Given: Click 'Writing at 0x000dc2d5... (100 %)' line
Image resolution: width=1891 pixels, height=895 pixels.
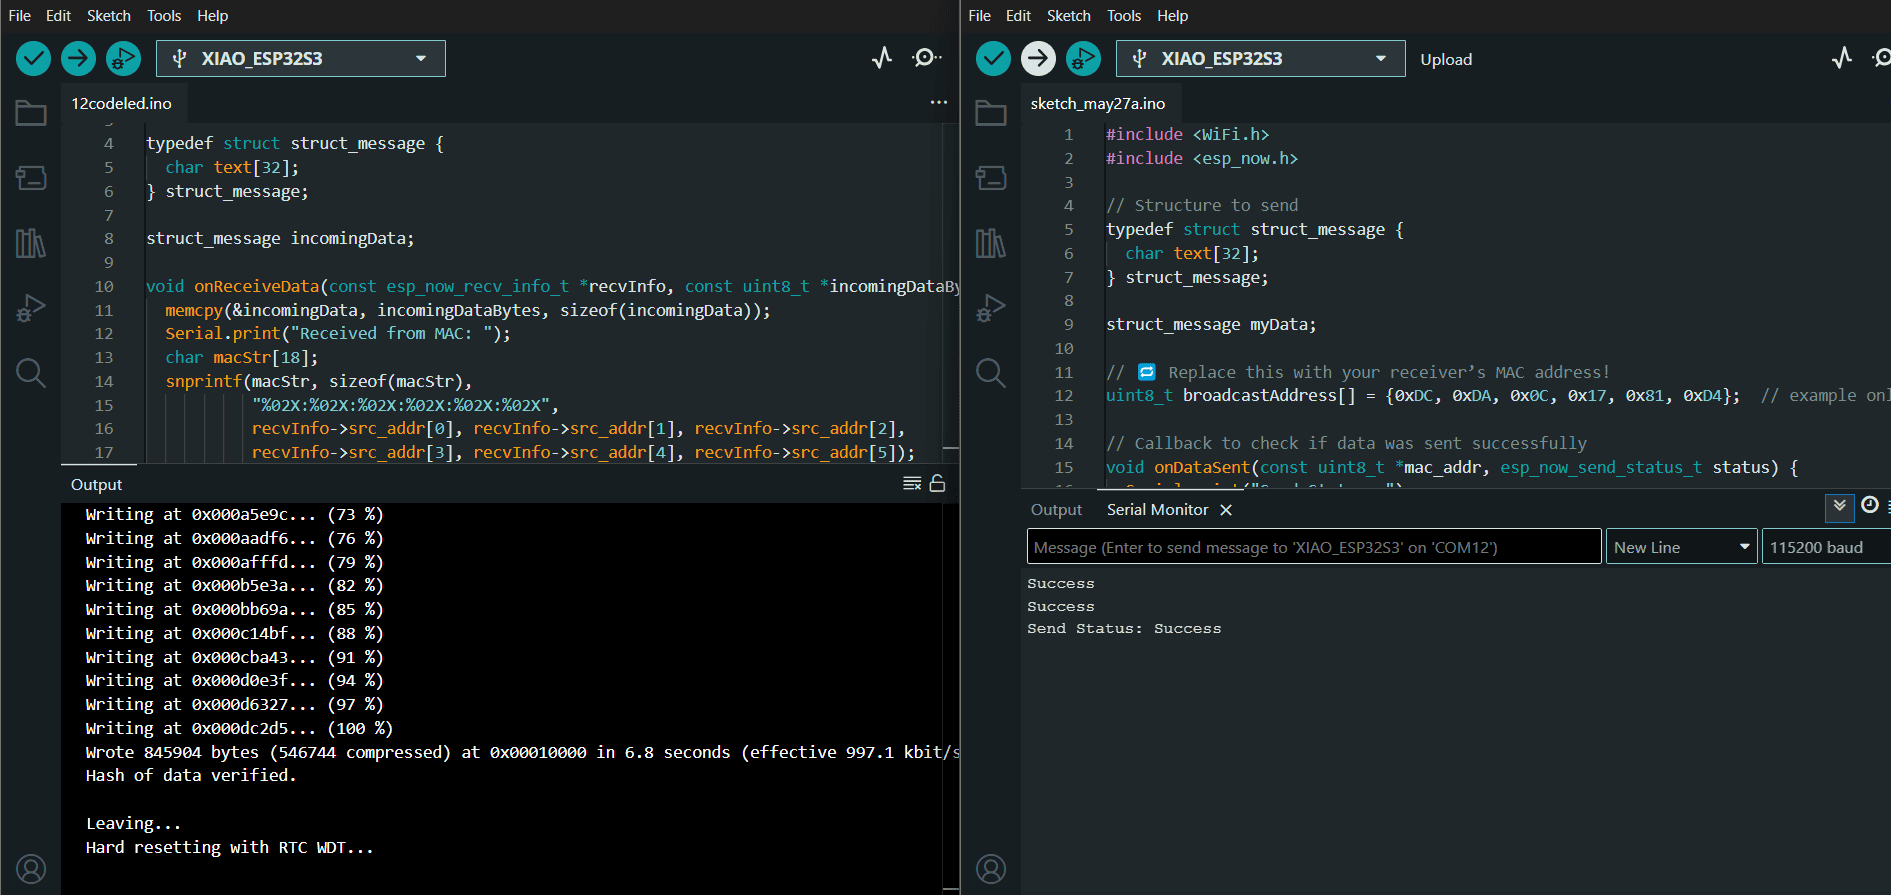Looking at the screenshot, I should (x=239, y=729).
